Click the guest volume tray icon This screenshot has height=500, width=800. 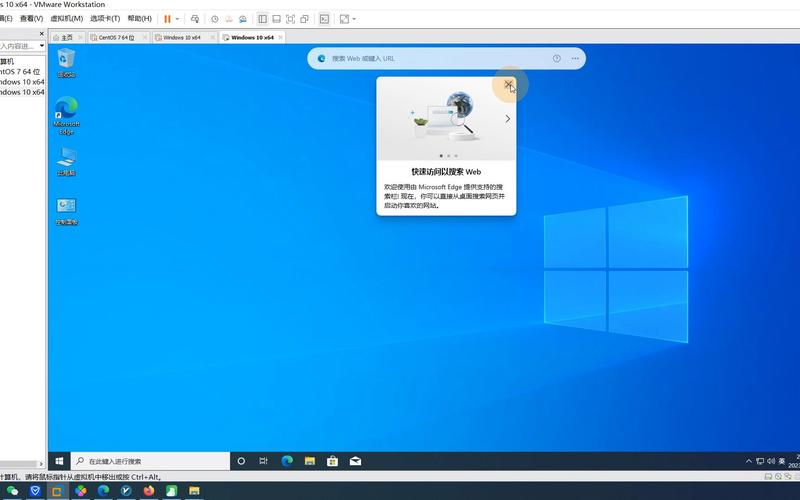[771, 461]
